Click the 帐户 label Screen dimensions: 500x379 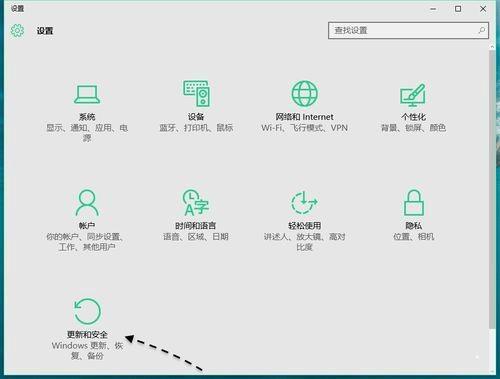pos(87,226)
